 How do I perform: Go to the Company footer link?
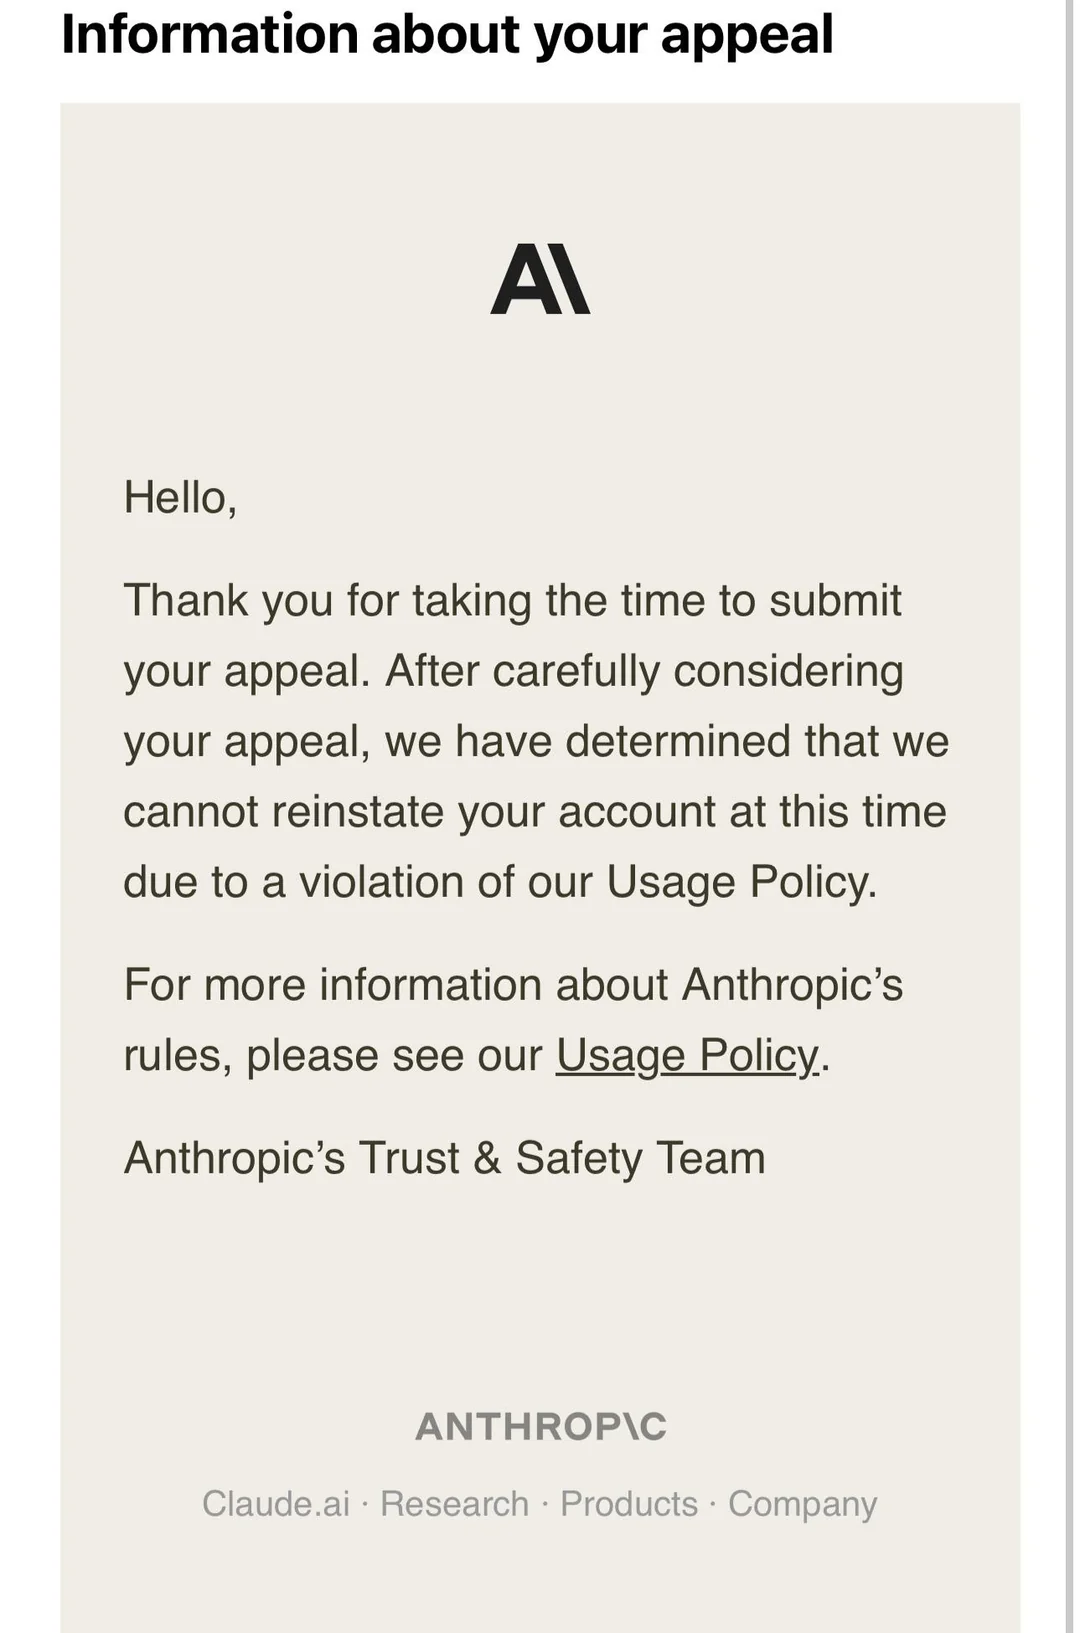tap(803, 1504)
